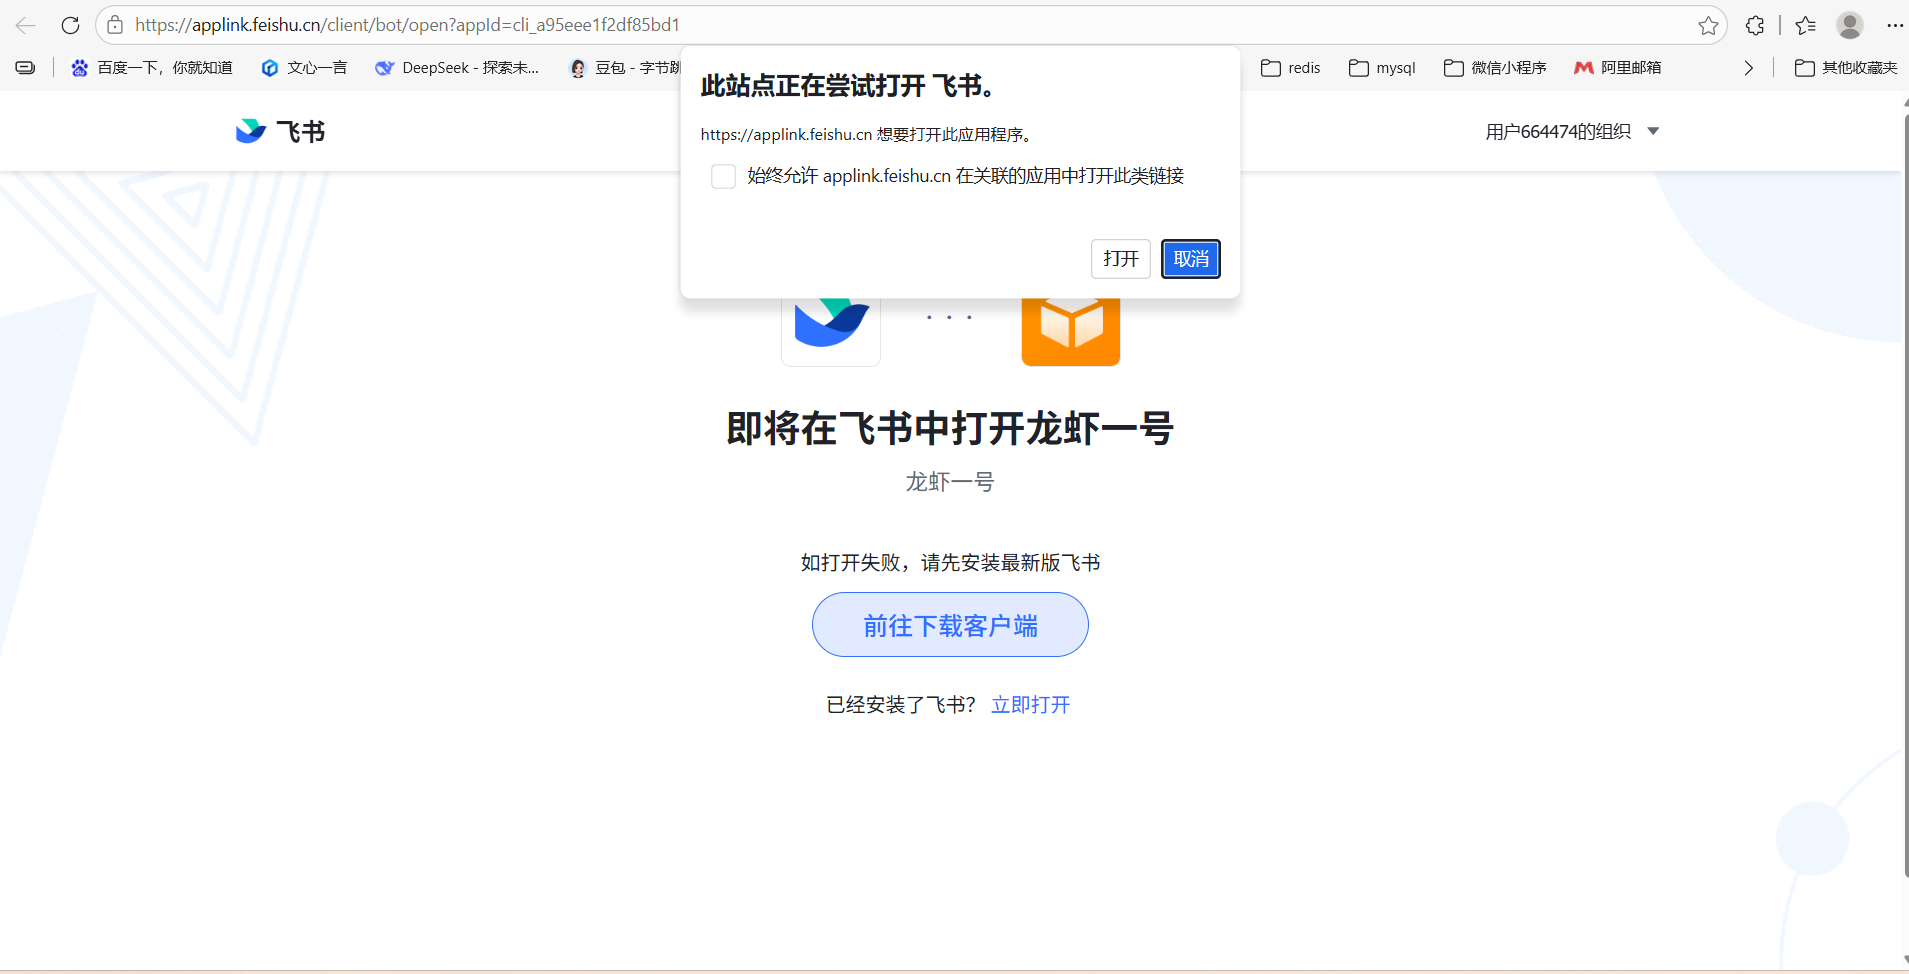Click heading 即将在飞书中打开龙虾一号

(x=950, y=429)
